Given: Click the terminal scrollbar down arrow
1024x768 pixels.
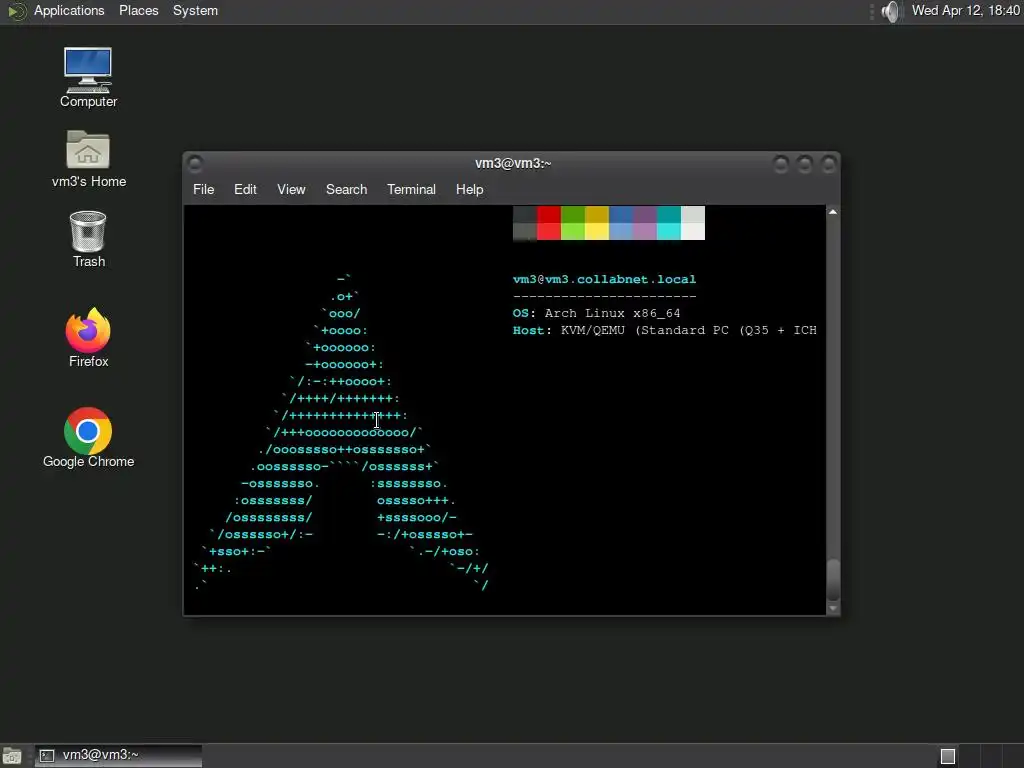Looking at the screenshot, I should (x=833, y=609).
